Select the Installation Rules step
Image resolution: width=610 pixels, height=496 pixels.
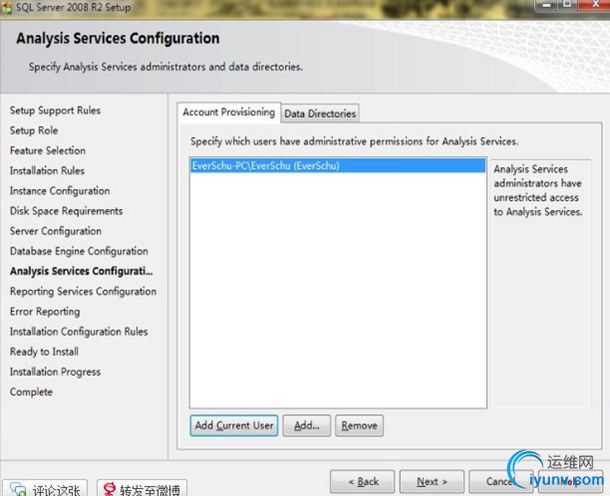[x=47, y=171]
